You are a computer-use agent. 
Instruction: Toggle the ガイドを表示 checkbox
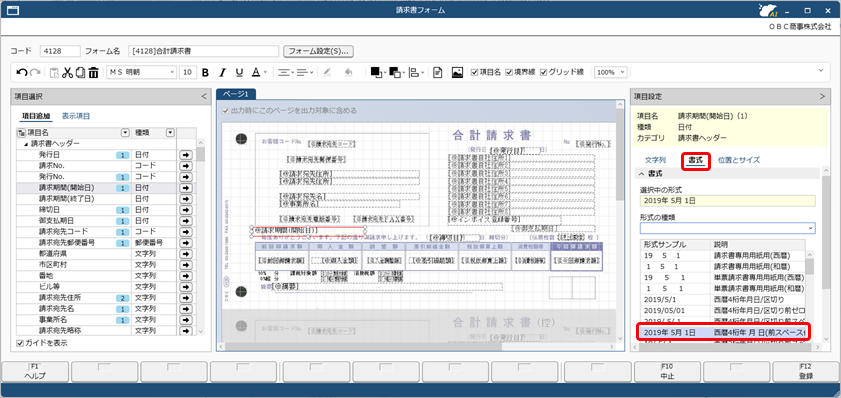coord(20,343)
